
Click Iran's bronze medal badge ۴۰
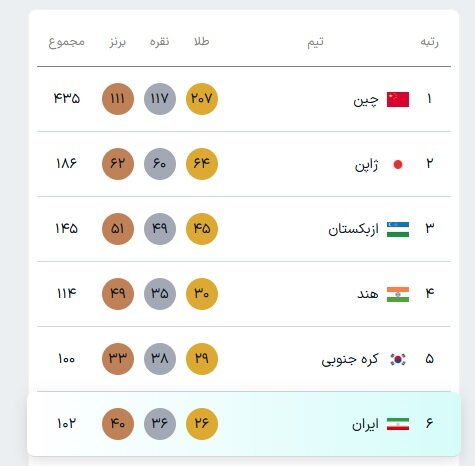pyautogui.click(x=118, y=424)
